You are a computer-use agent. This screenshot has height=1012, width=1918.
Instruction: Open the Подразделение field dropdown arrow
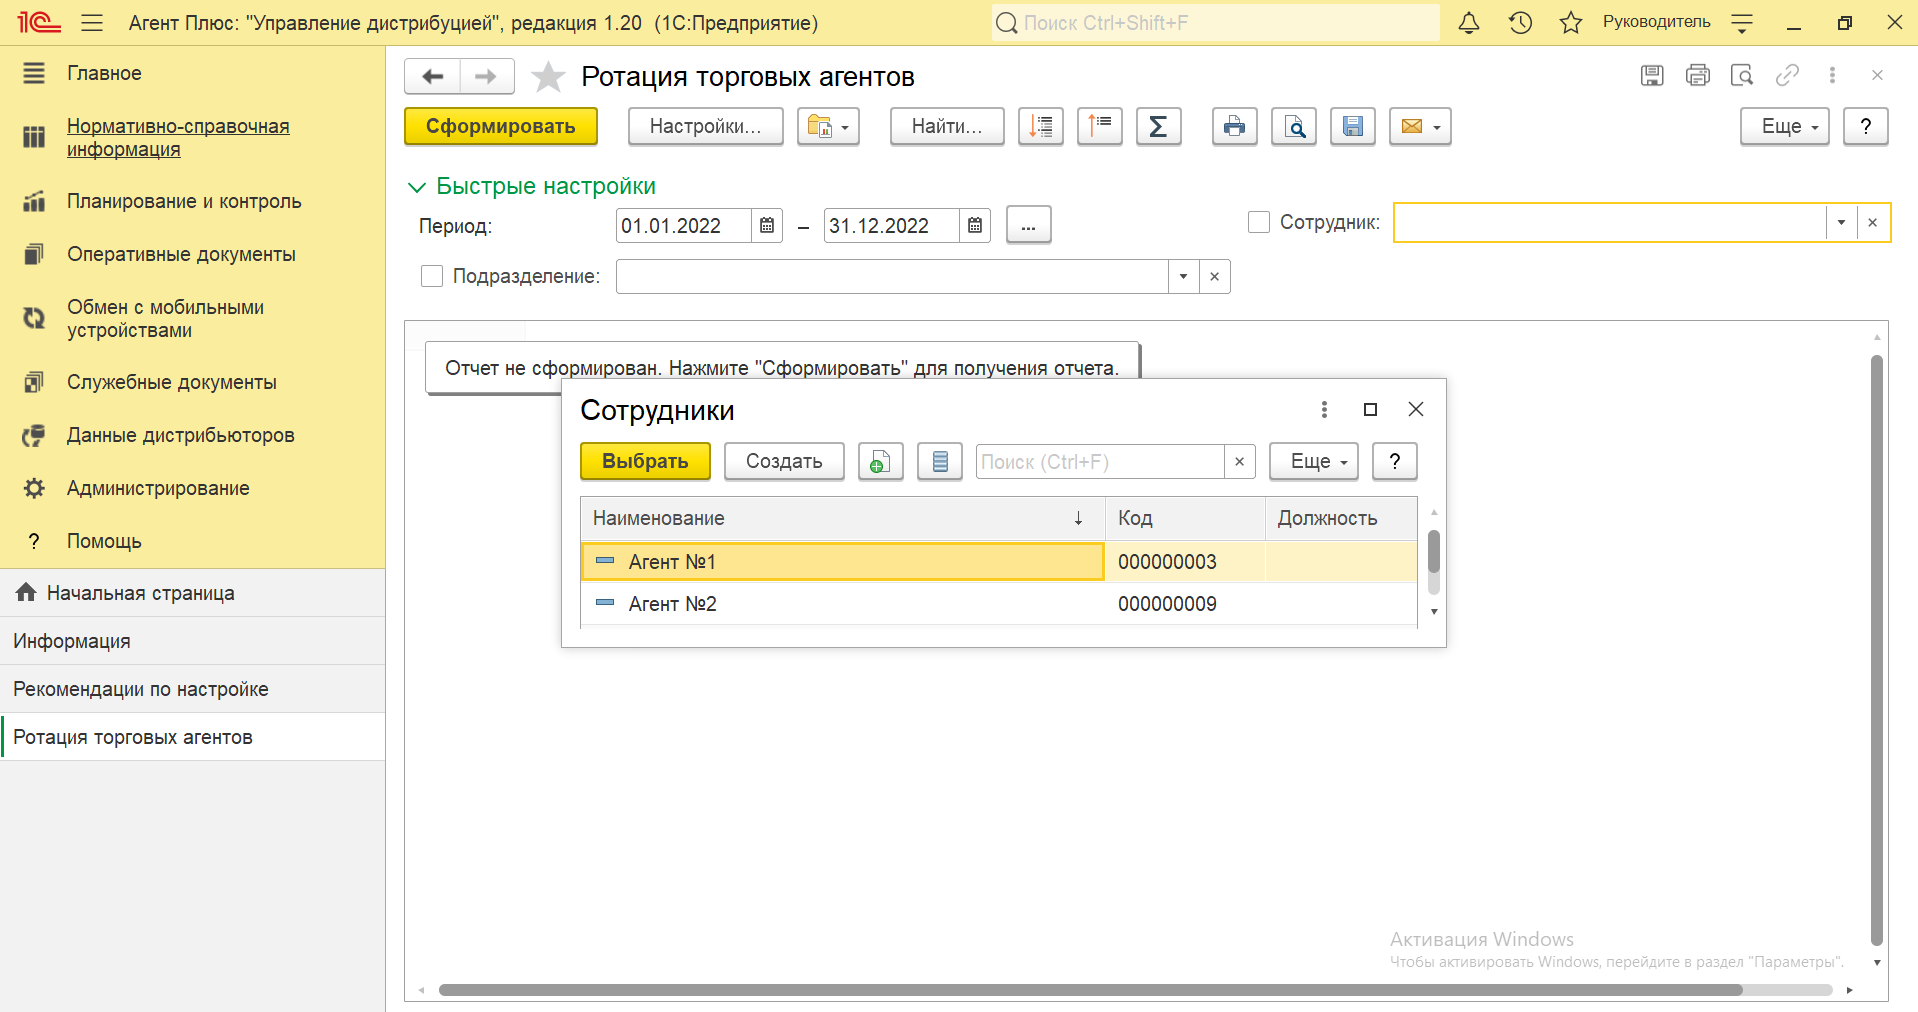(x=1183, y=276)
